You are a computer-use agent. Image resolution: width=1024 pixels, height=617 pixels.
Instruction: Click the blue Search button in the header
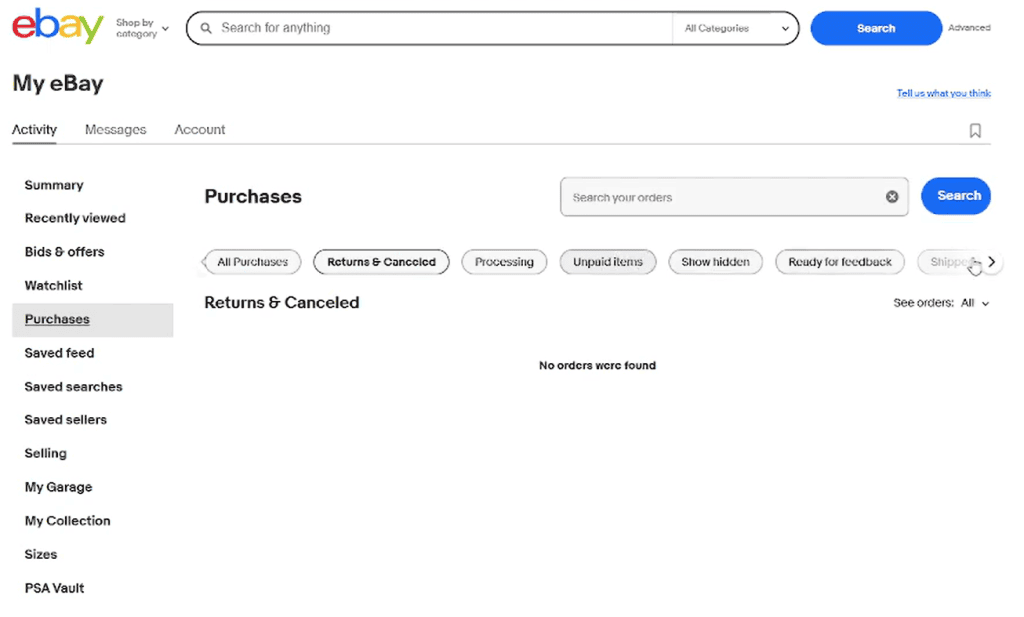876,28
